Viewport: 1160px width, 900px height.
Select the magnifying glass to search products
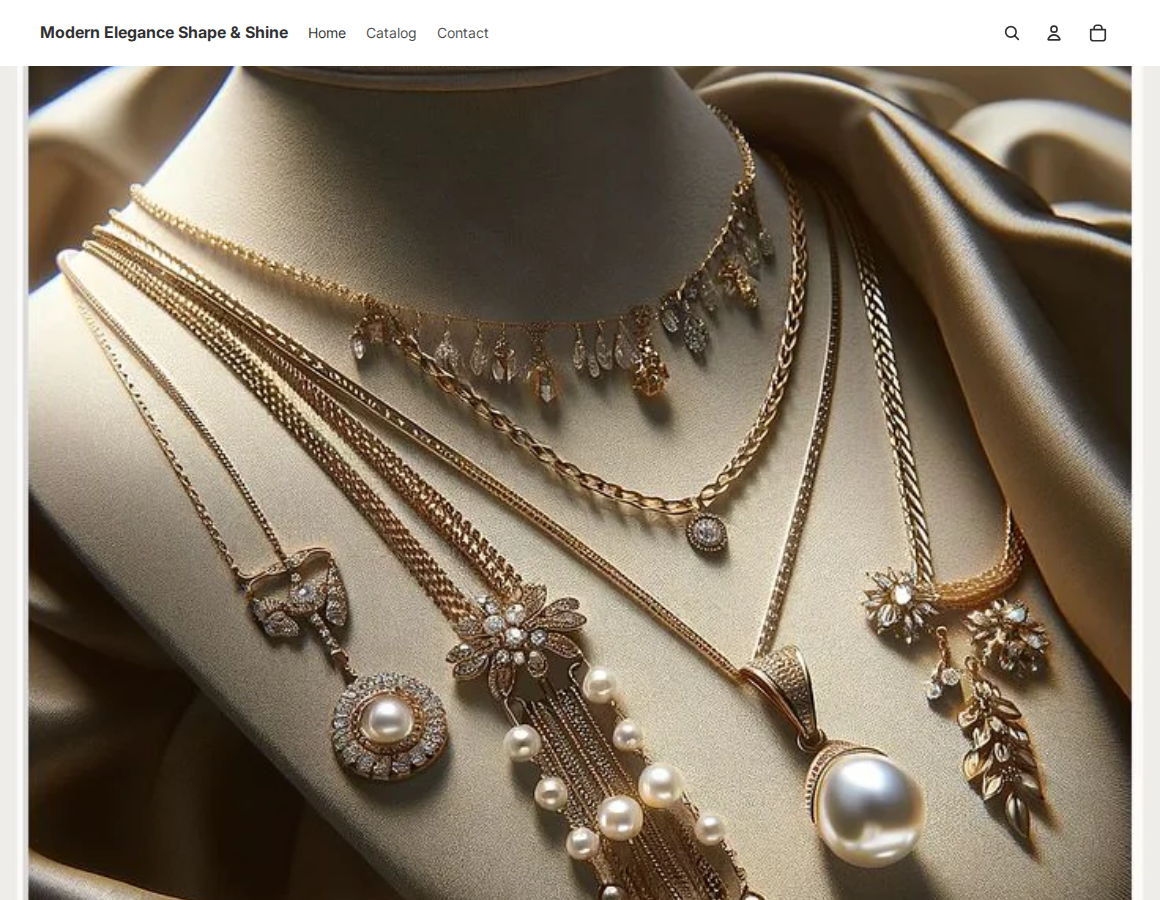(x=1012, y=32)
